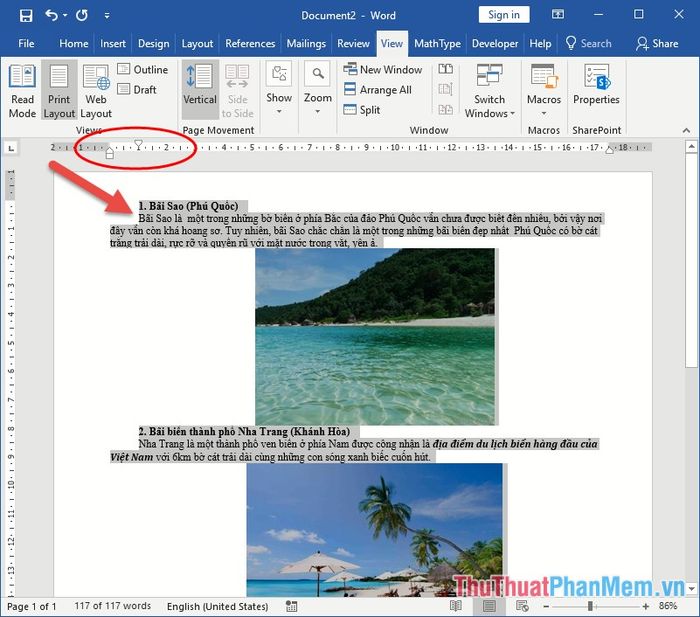
Task: Open Switch Windows dropdown
Action: point(489,91)
